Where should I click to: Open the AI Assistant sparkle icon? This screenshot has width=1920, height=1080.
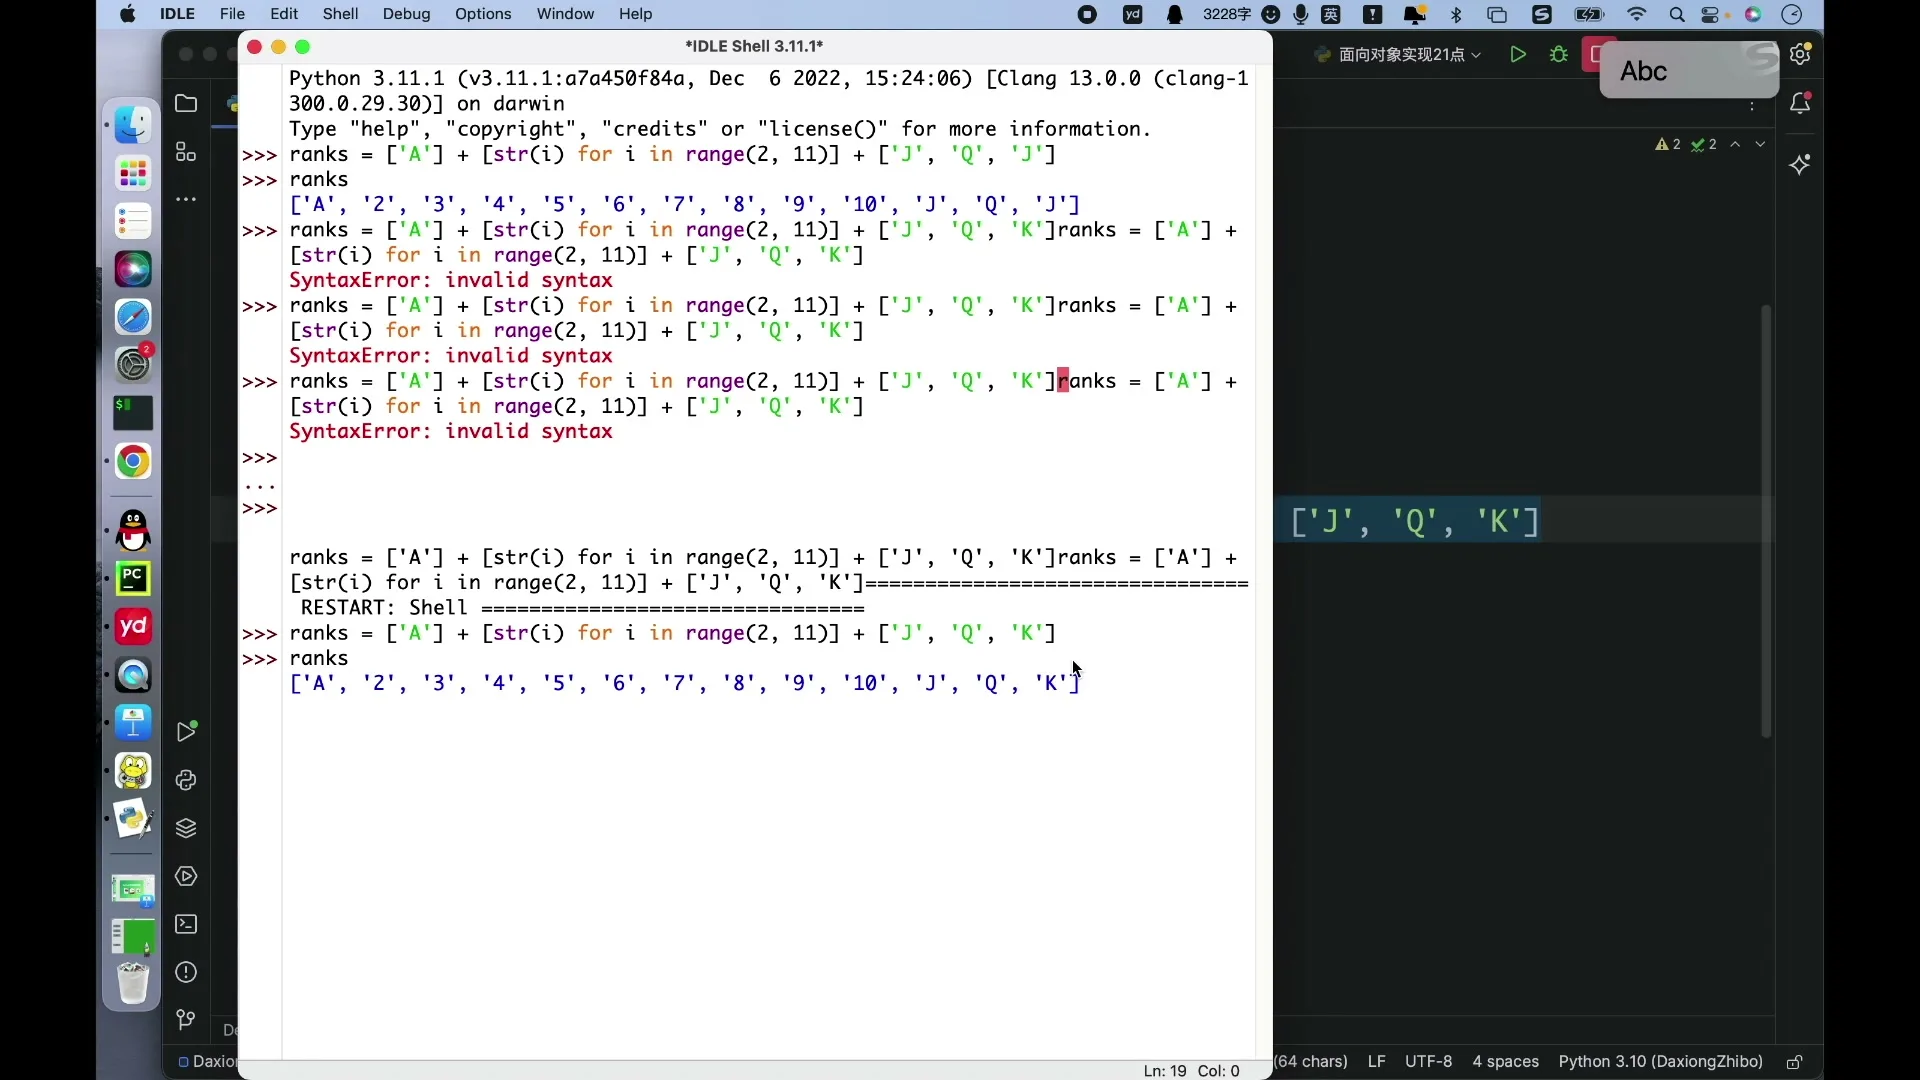pyautogui.click(x=1801, y=165)
